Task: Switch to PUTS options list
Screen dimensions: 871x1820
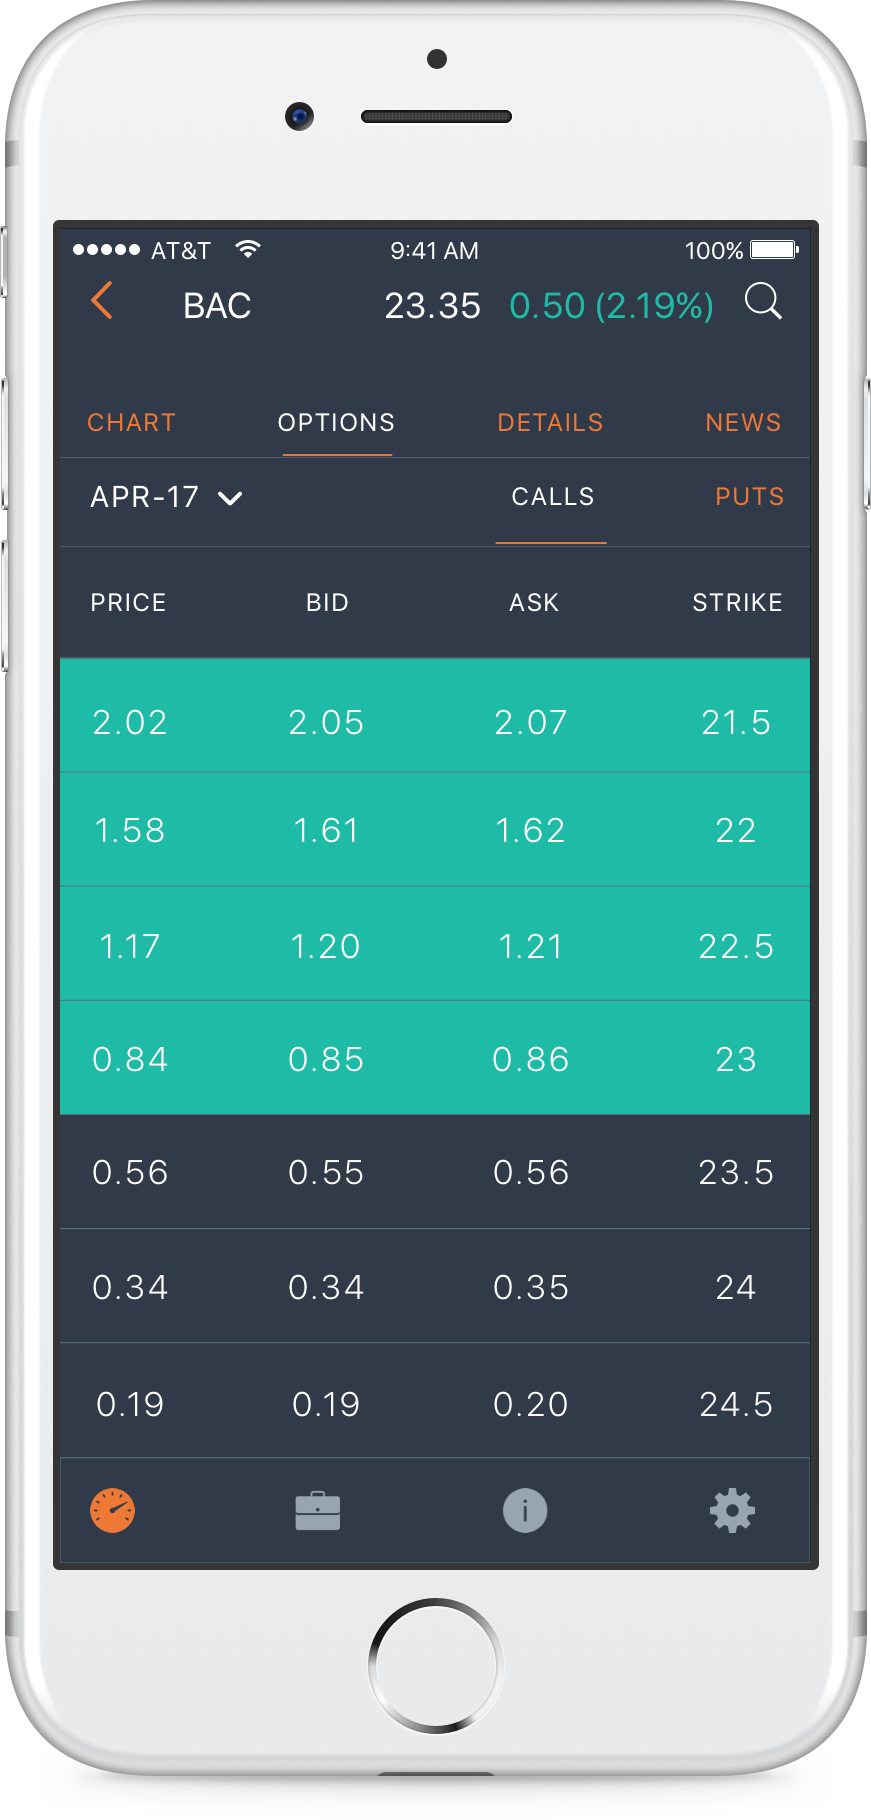Action: [x=749, y=497]
